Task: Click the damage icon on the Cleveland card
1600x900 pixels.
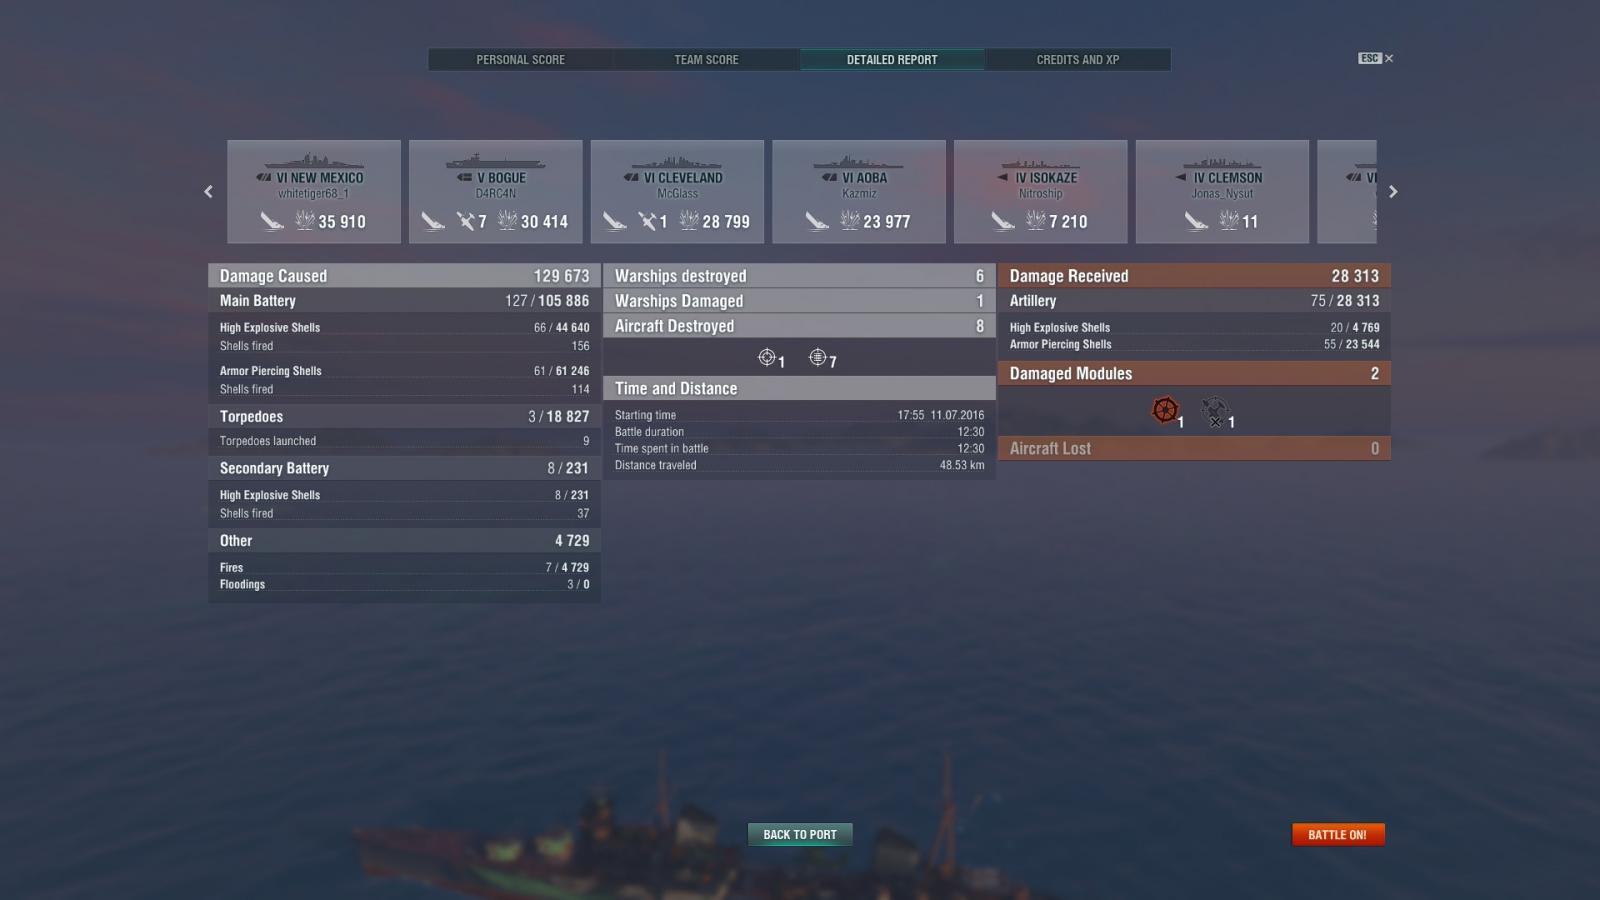Action: [689, 220]
